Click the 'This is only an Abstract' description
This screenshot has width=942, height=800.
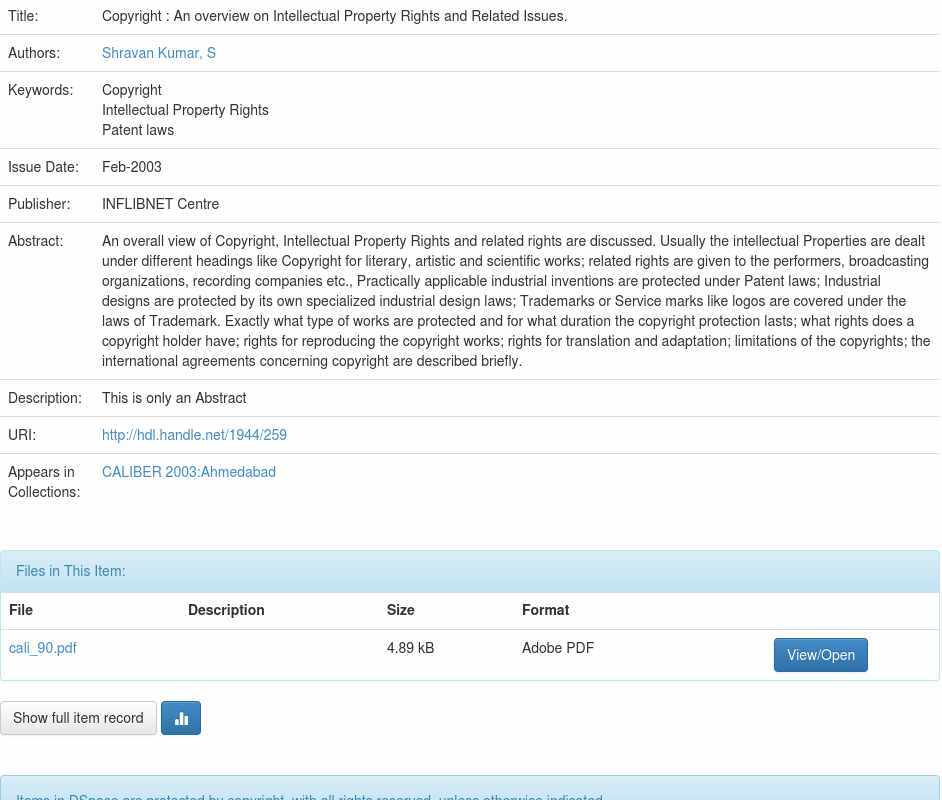[174, 398]
